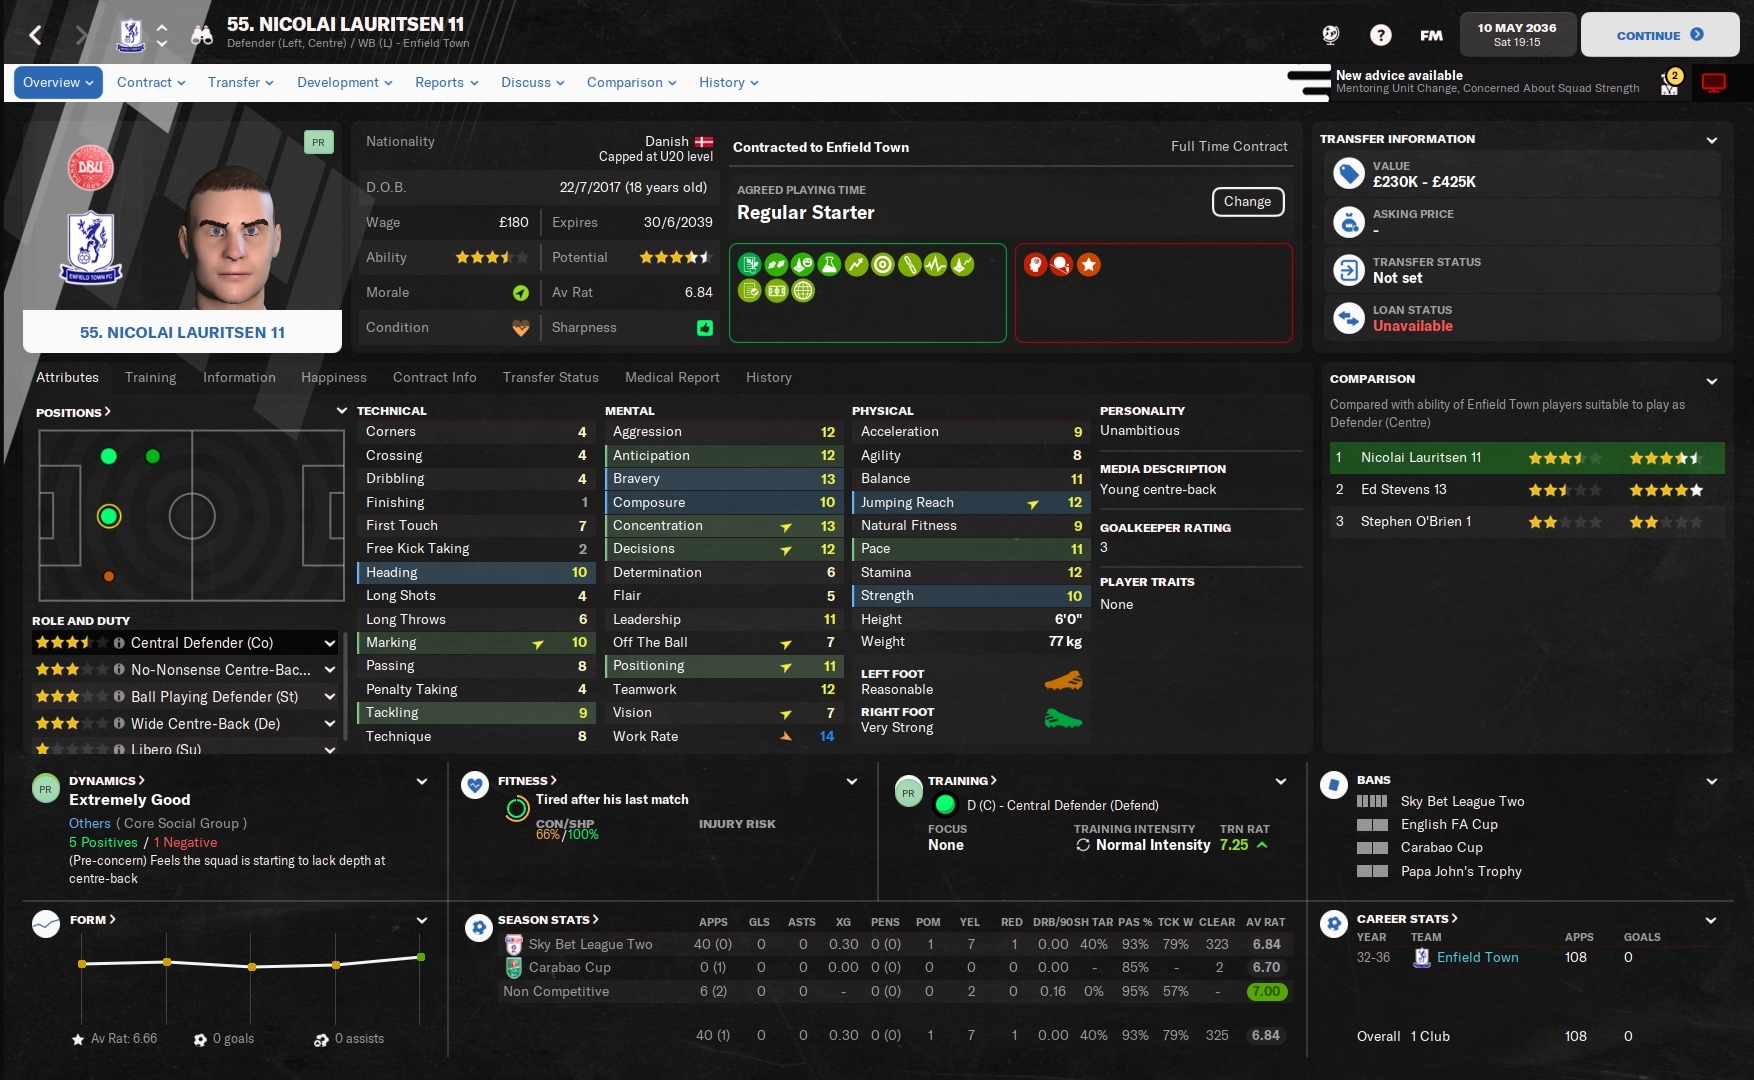The width and height of the screenshot is (1754, 1080).
Task: Click the football pitch positive icon
Action: [x=776, y=291]
